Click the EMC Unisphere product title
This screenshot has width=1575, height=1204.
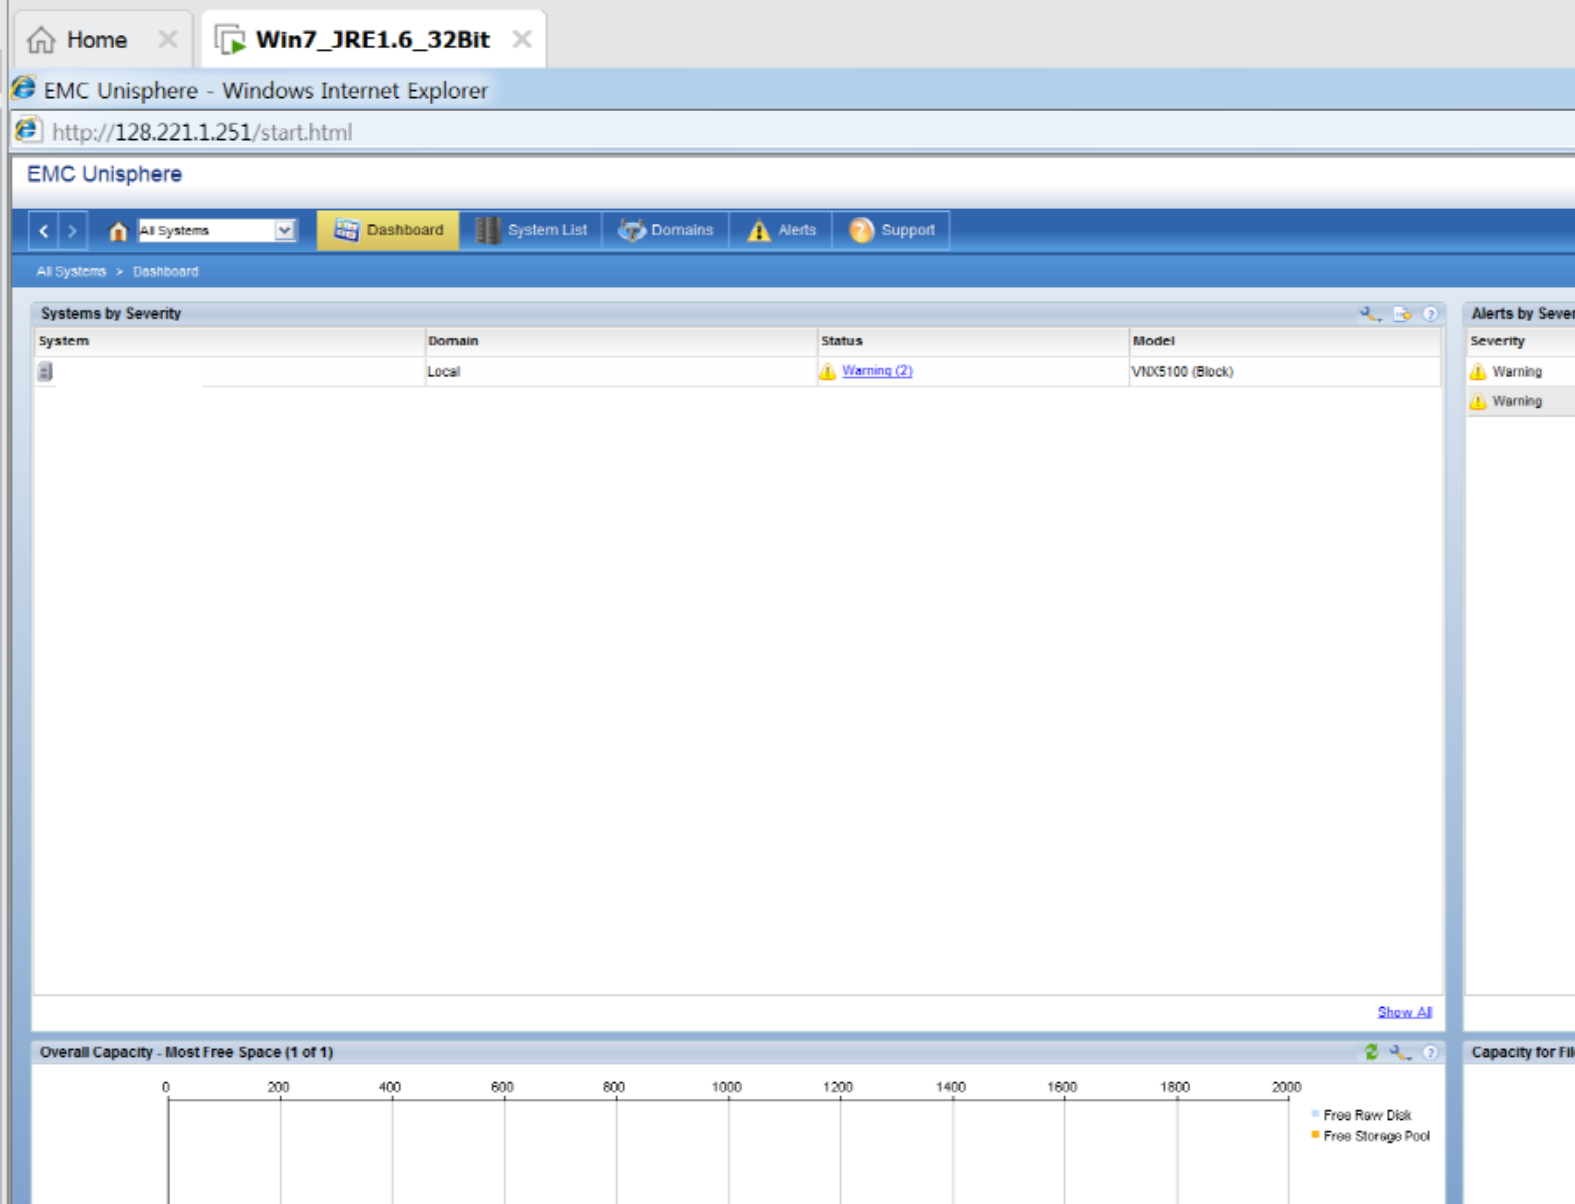(x=104, y=174)
